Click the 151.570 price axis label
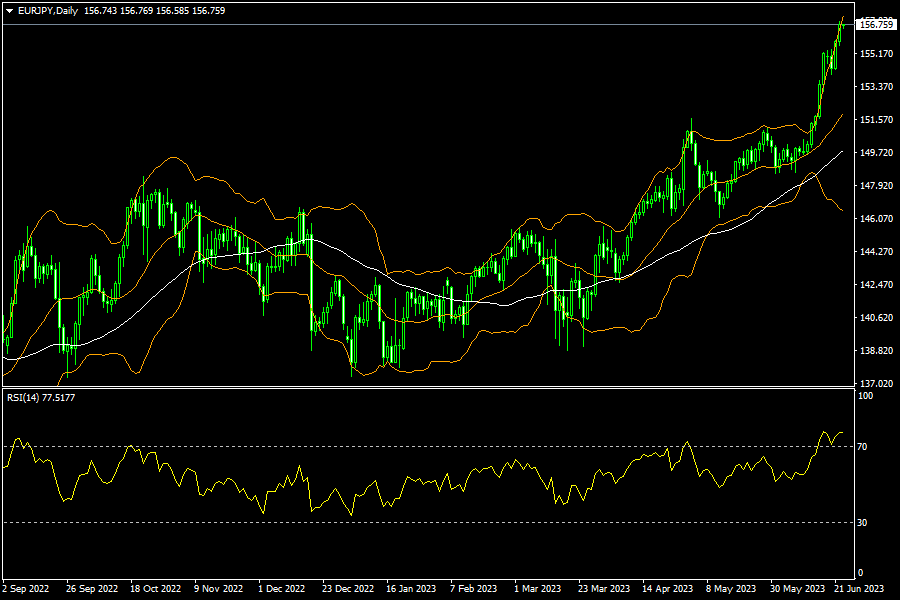The width and height of the screenshot is (900, 600). coord(876,119)
